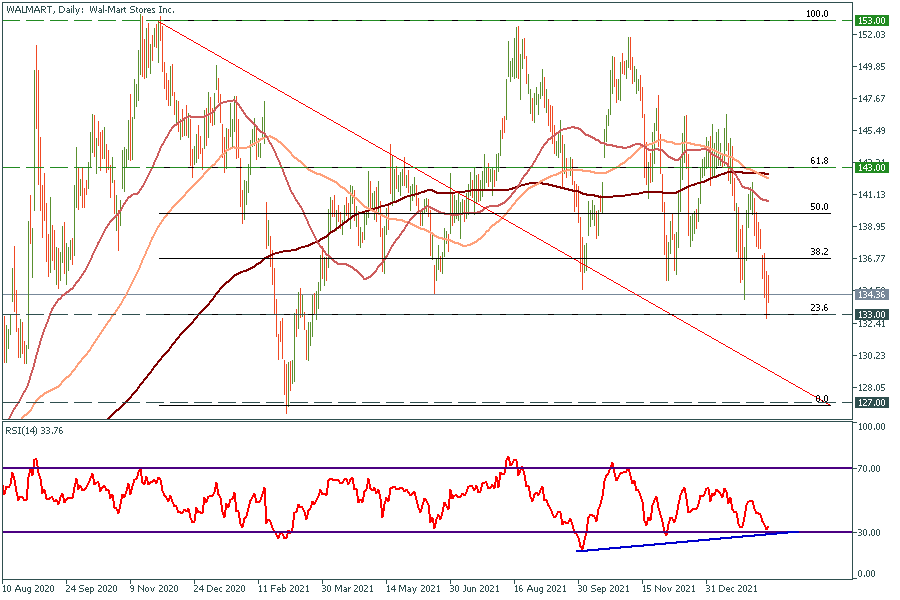
Task: Select the 134.36 current price label
Action: [x=872, y=295]
